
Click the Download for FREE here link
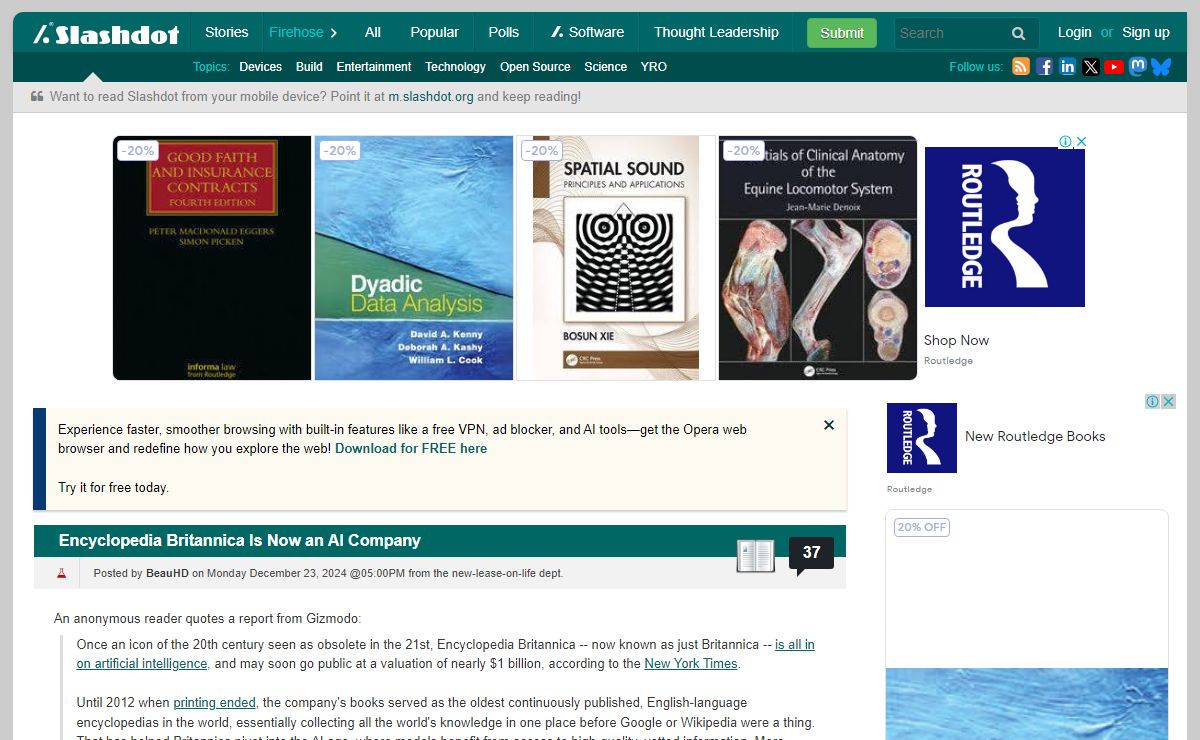[x=411, y=448]
